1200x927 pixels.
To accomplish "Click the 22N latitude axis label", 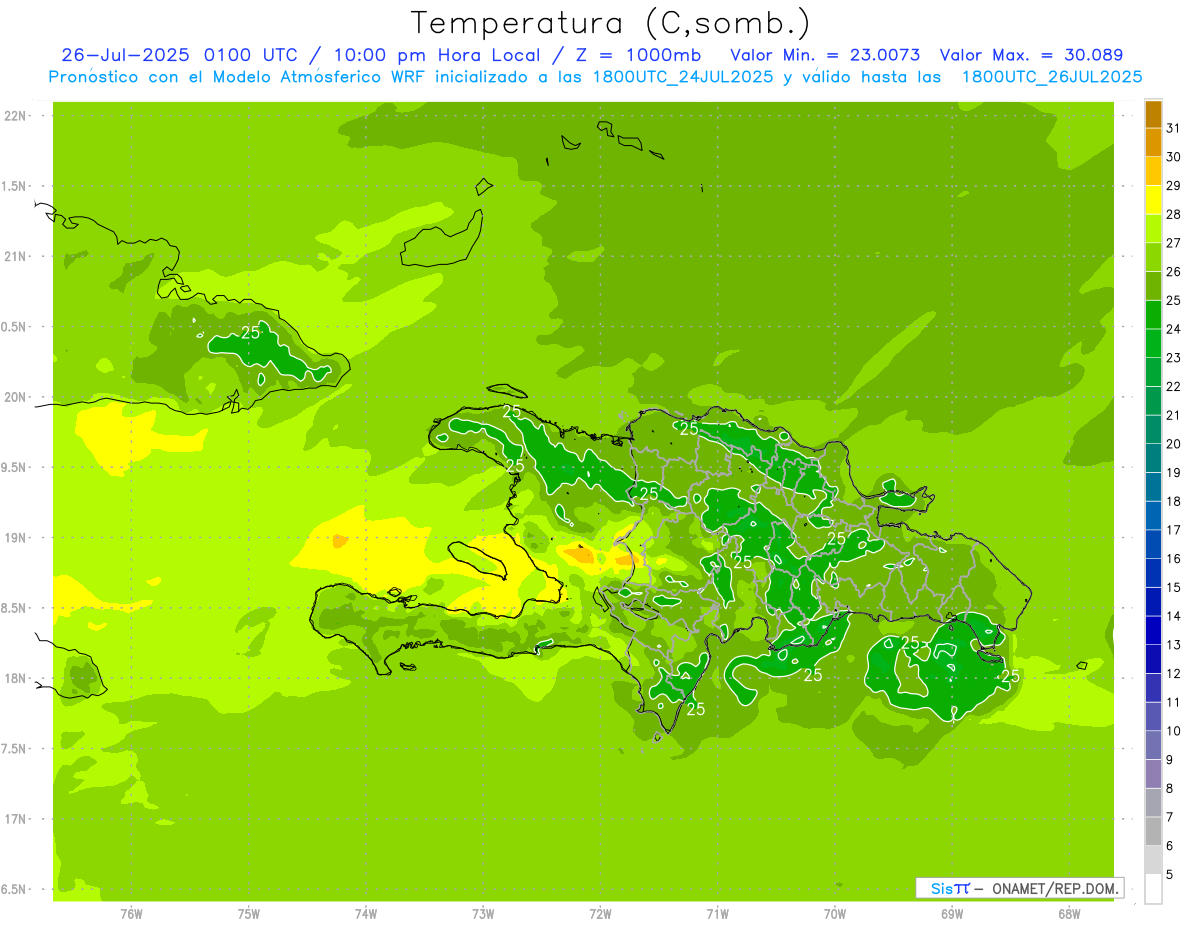I will 16,115.
